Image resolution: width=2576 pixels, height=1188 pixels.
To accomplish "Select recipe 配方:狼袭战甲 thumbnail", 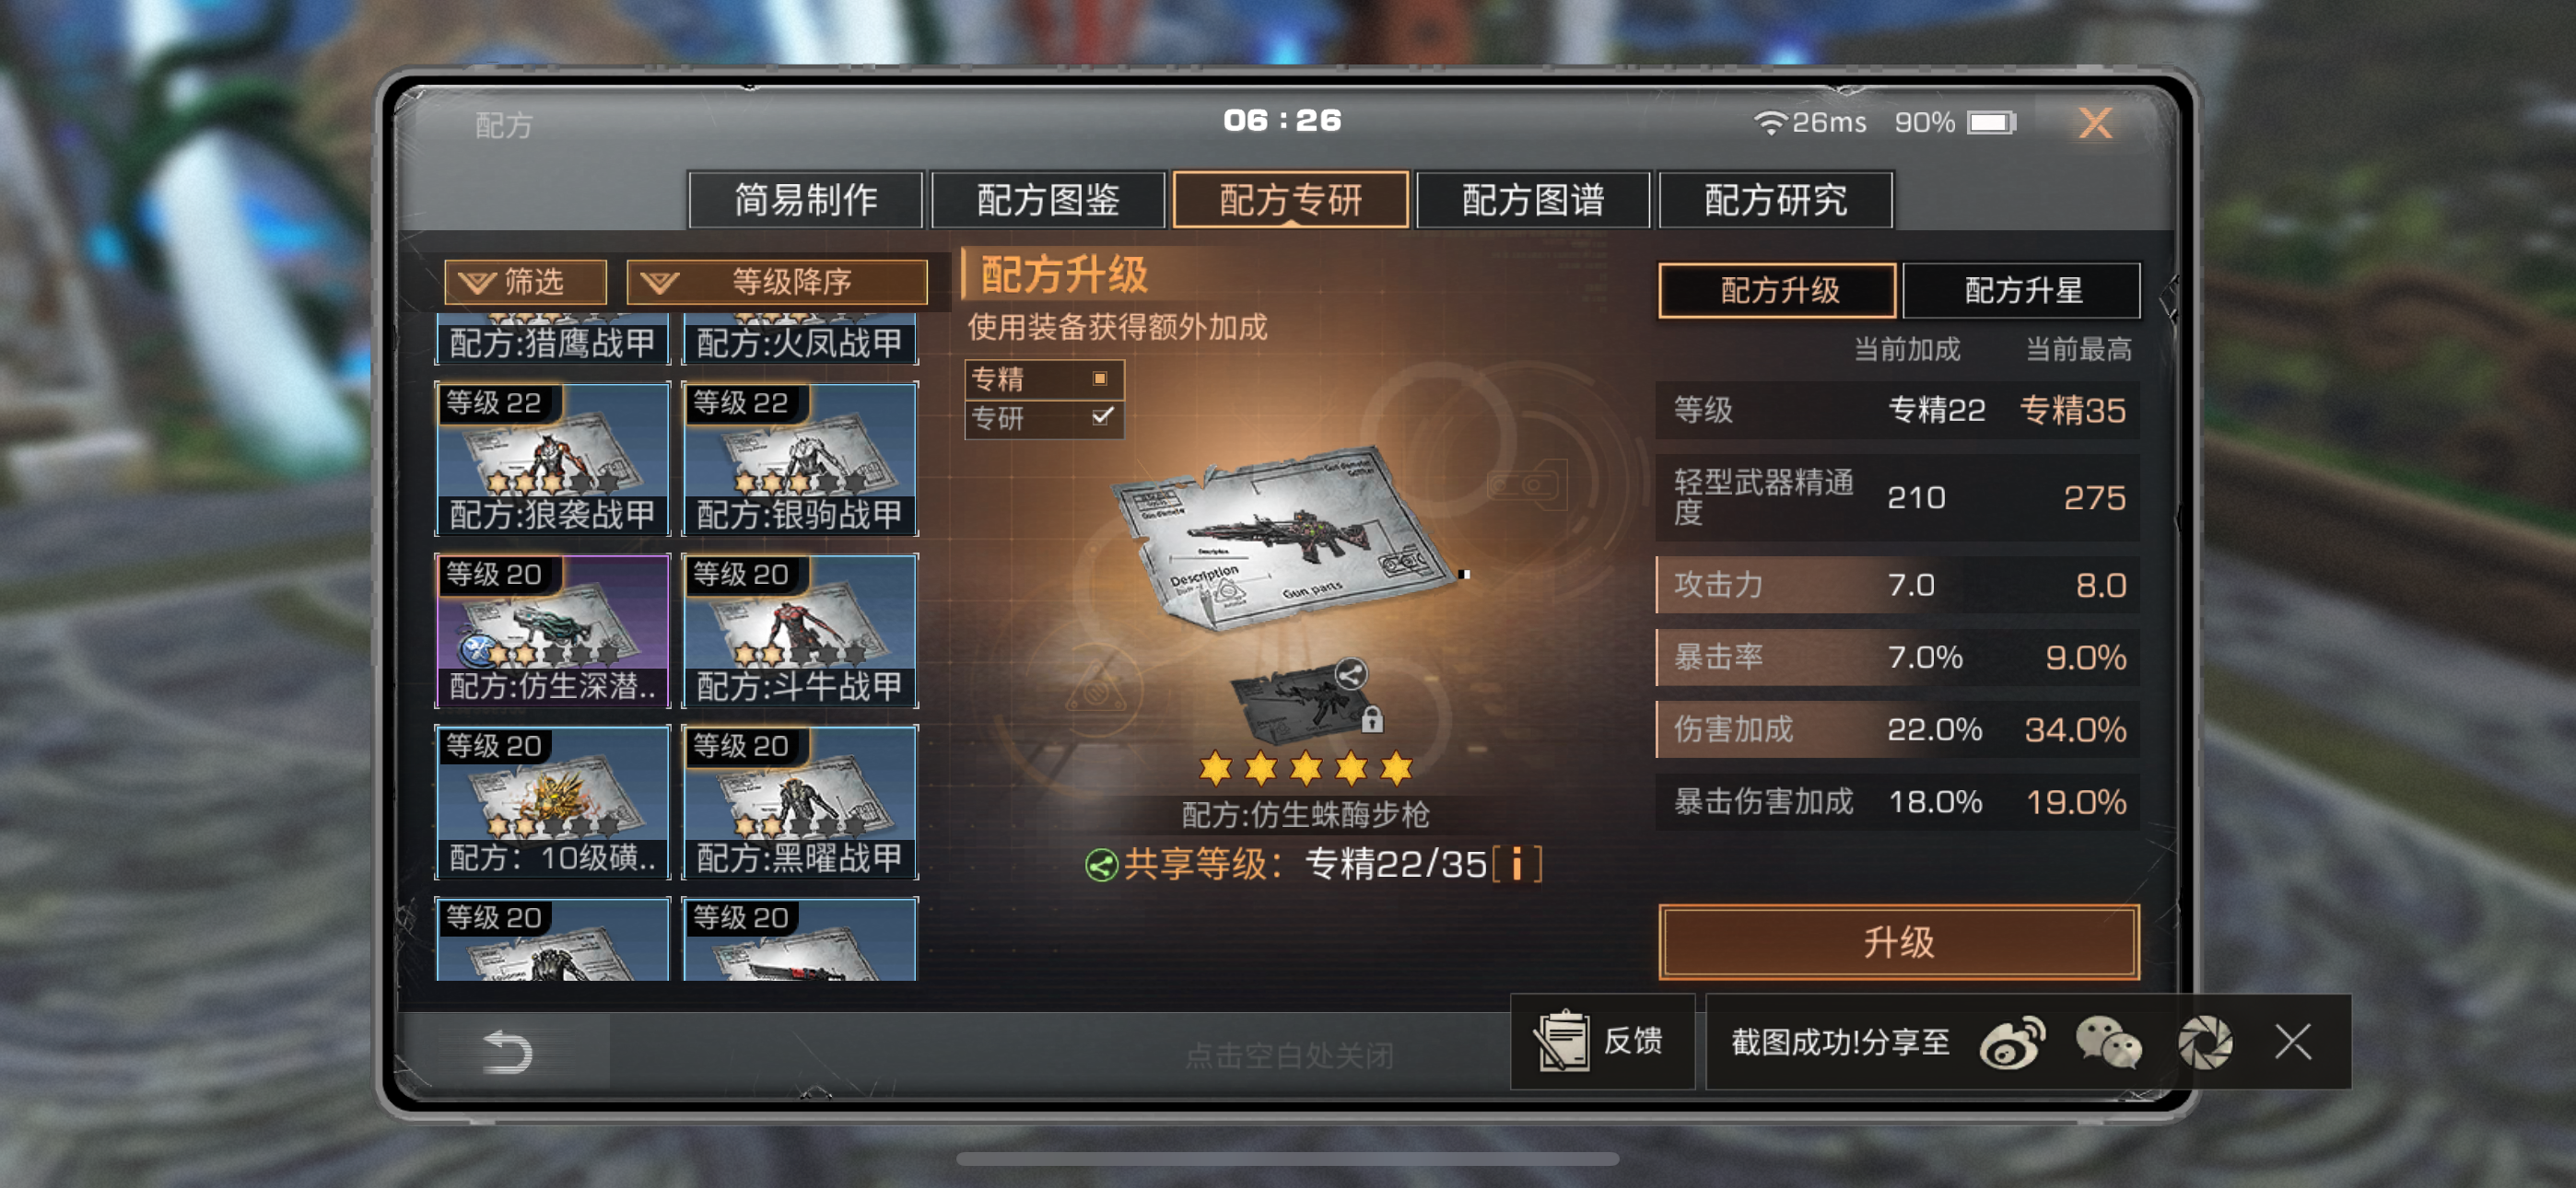I will (x=552, y=458).
